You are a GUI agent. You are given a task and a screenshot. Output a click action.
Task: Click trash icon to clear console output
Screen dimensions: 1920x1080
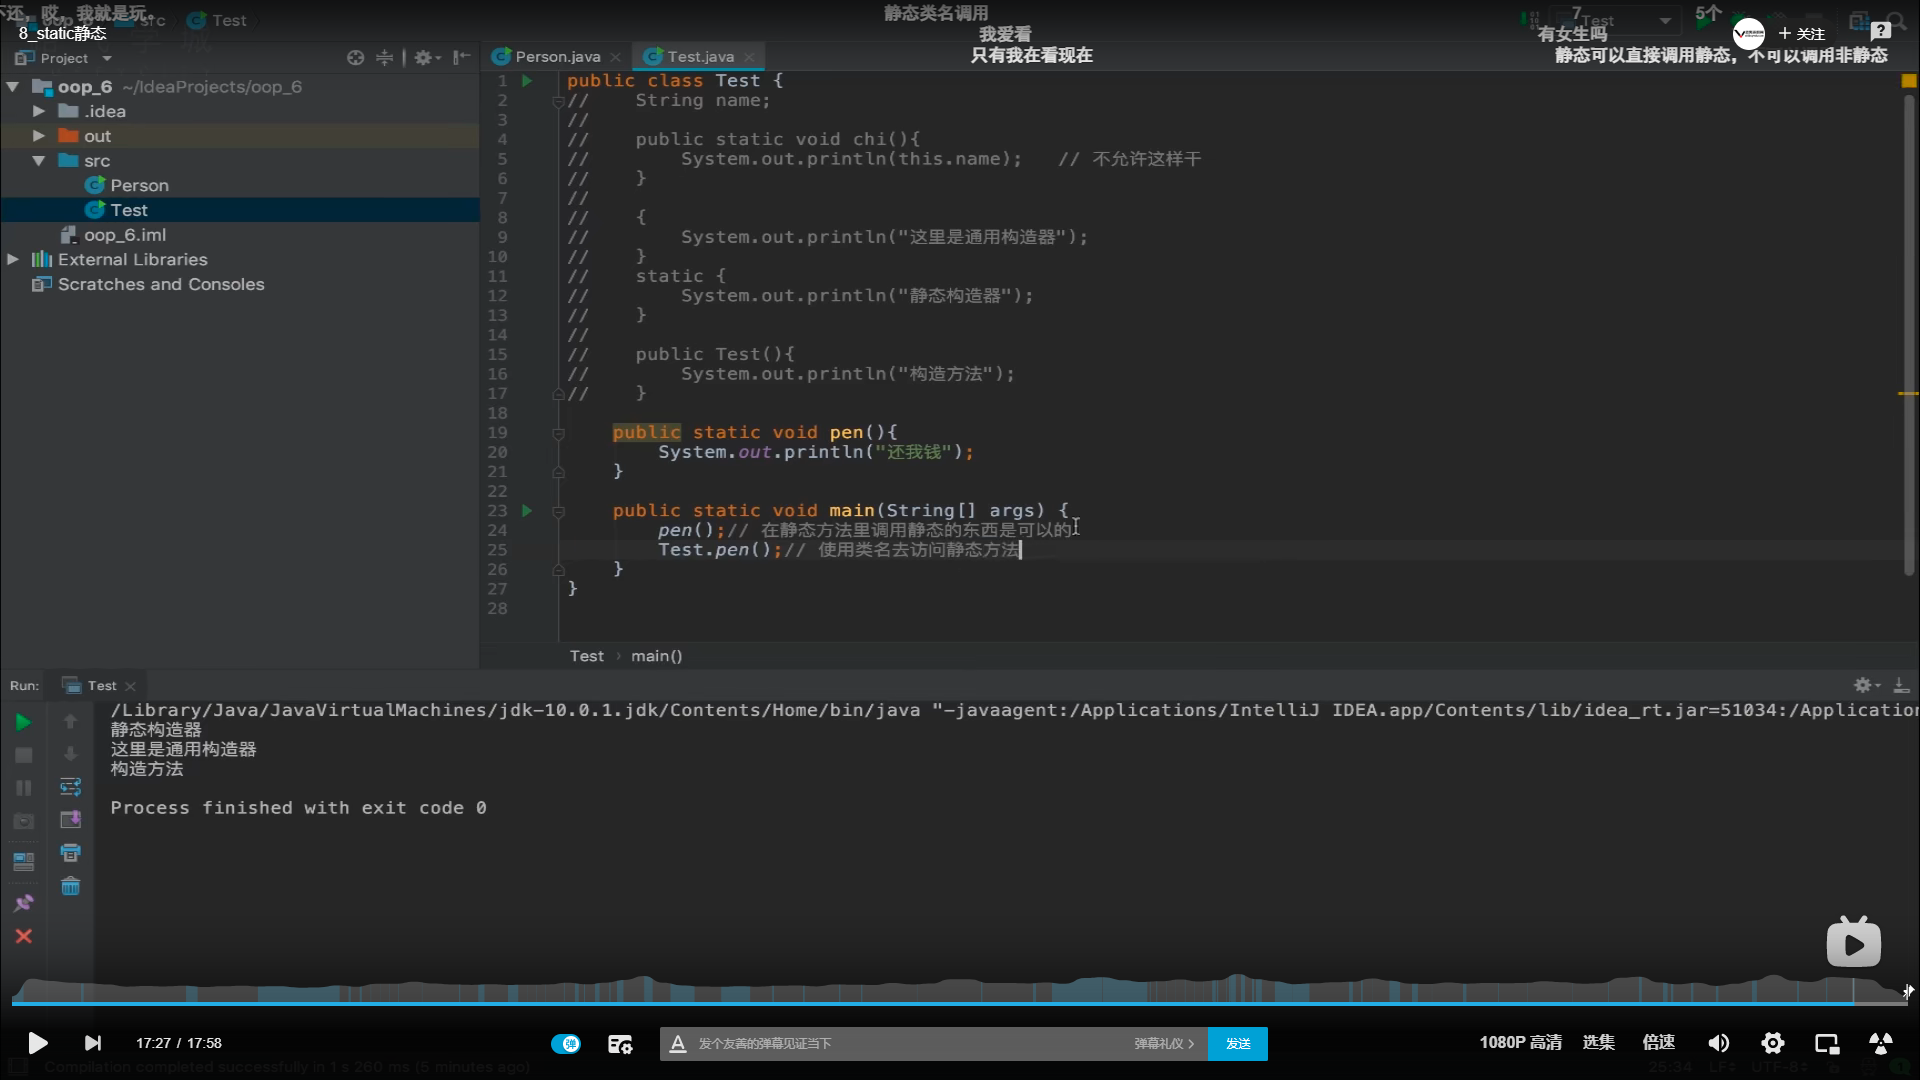(x=70, y=887)
